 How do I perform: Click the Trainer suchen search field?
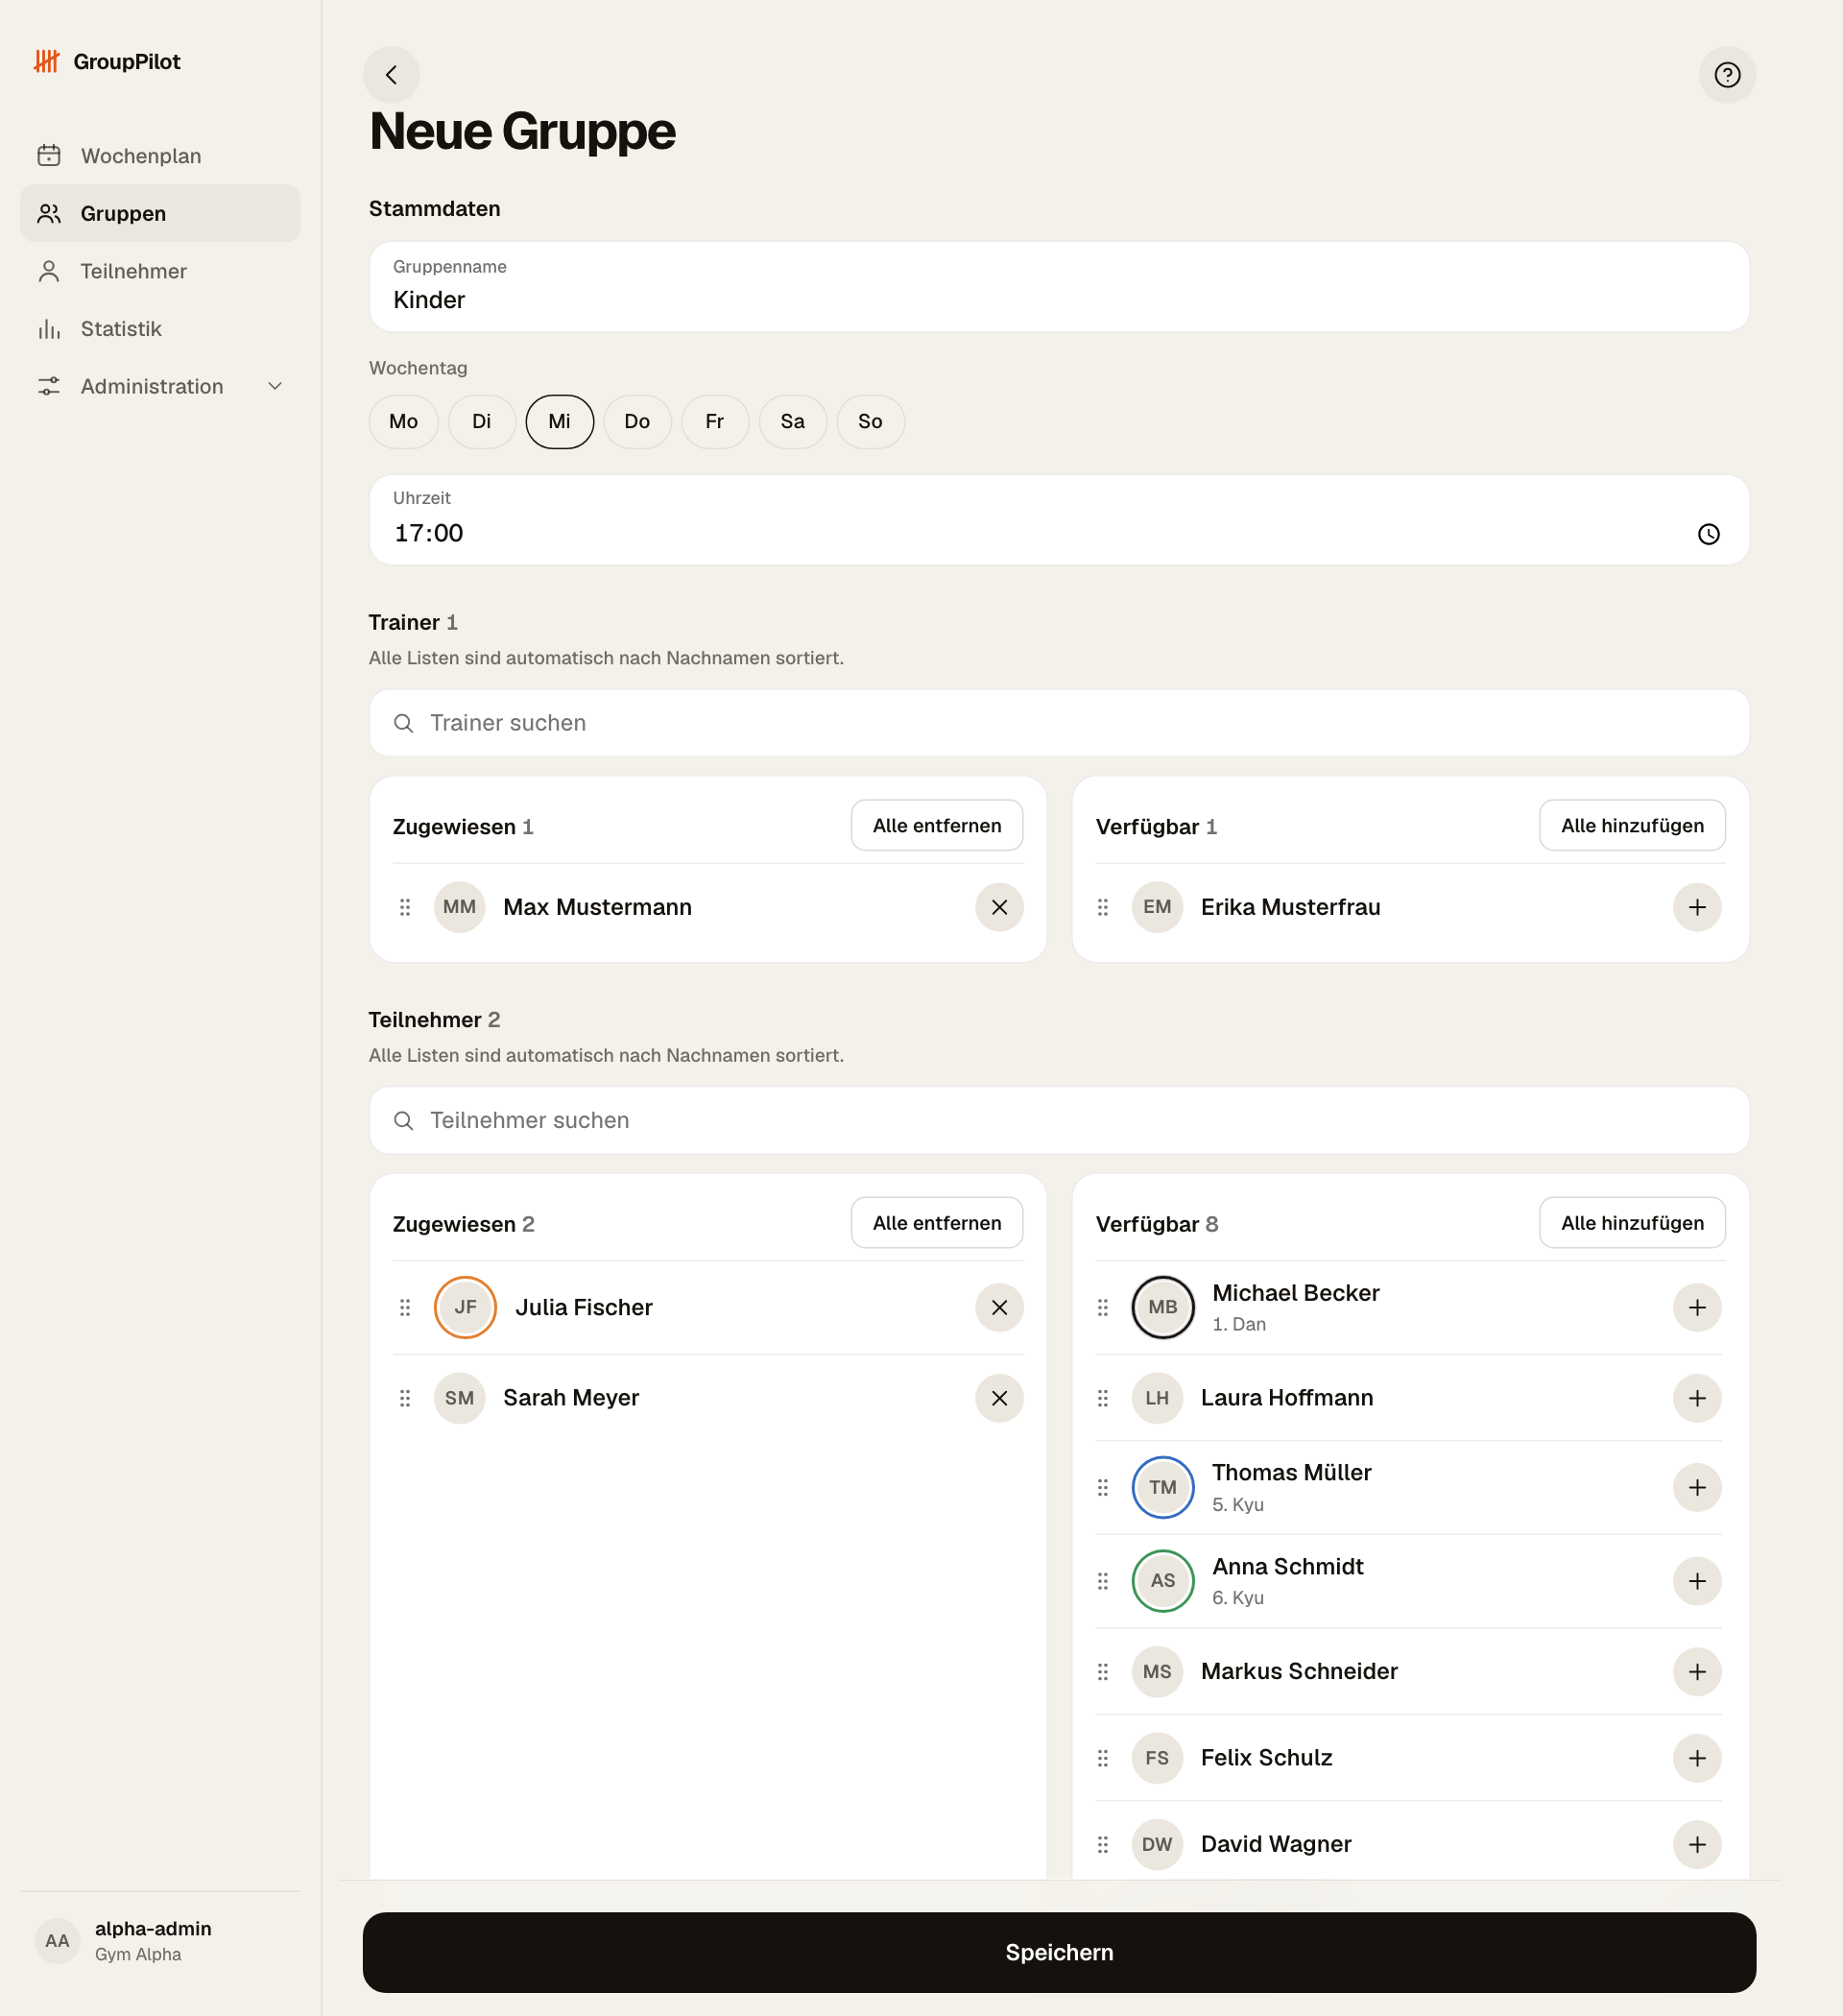coord(1058,723)
